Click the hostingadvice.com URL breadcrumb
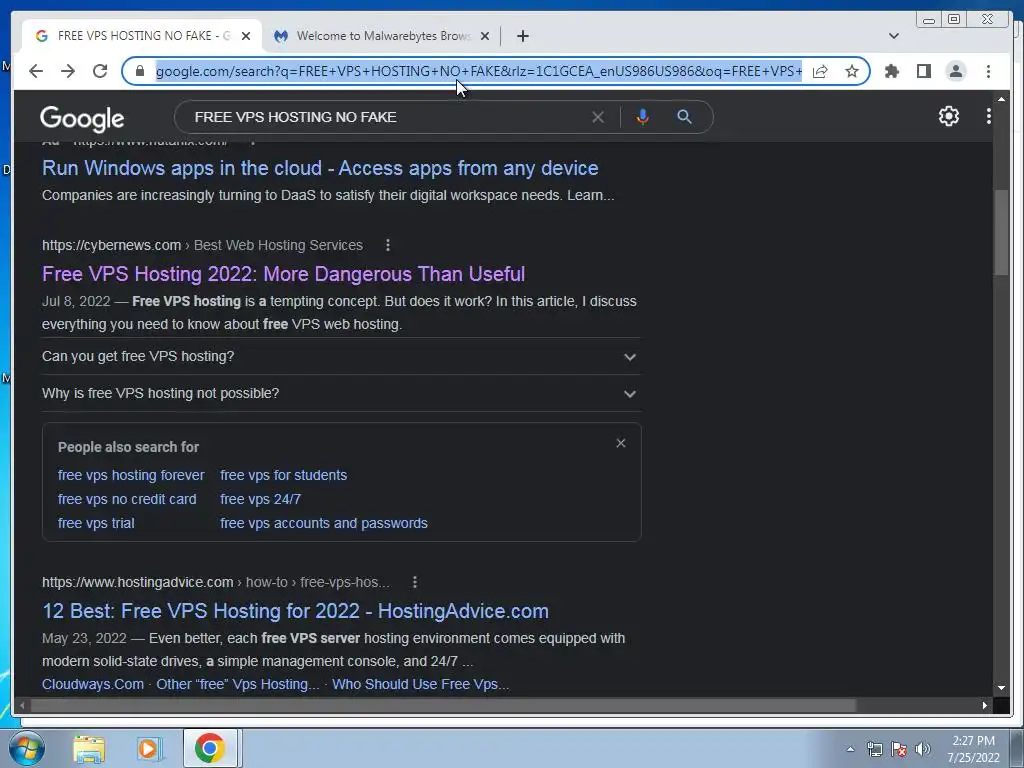 click(216, 582)
